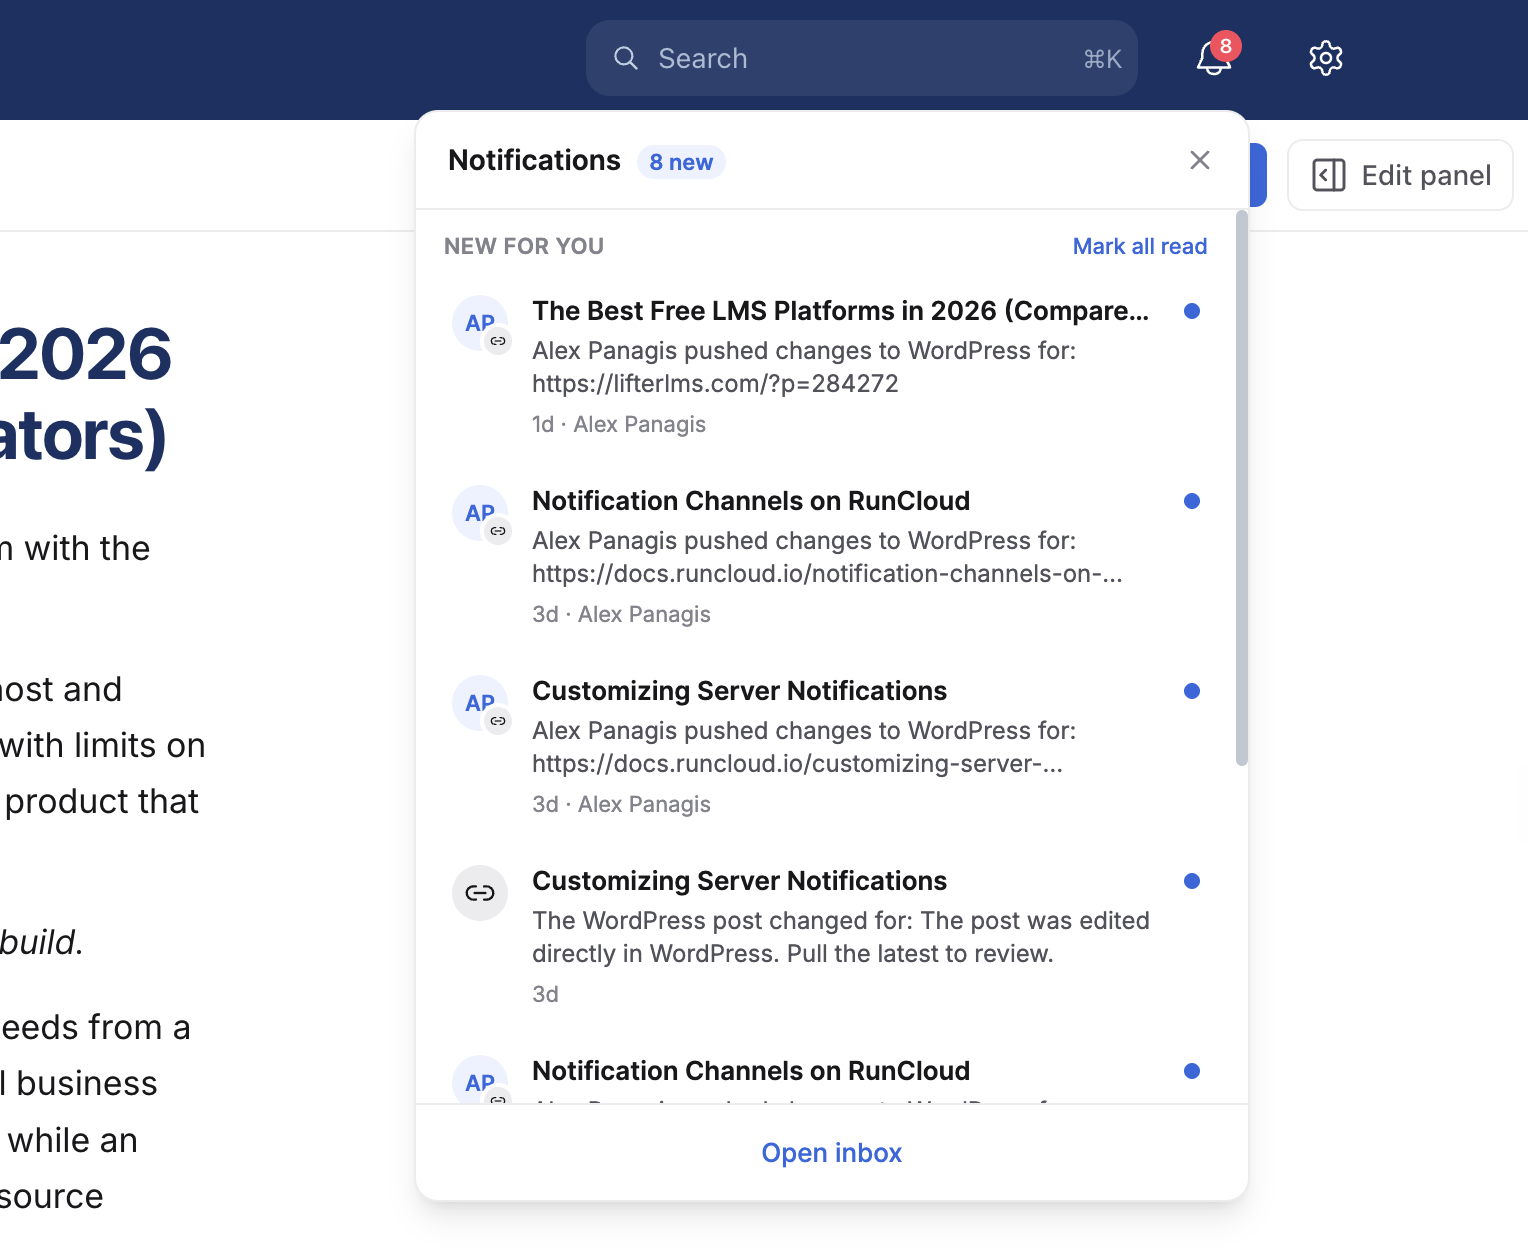Open the last Notification Channels on RunCloud item

point(831,1074)
